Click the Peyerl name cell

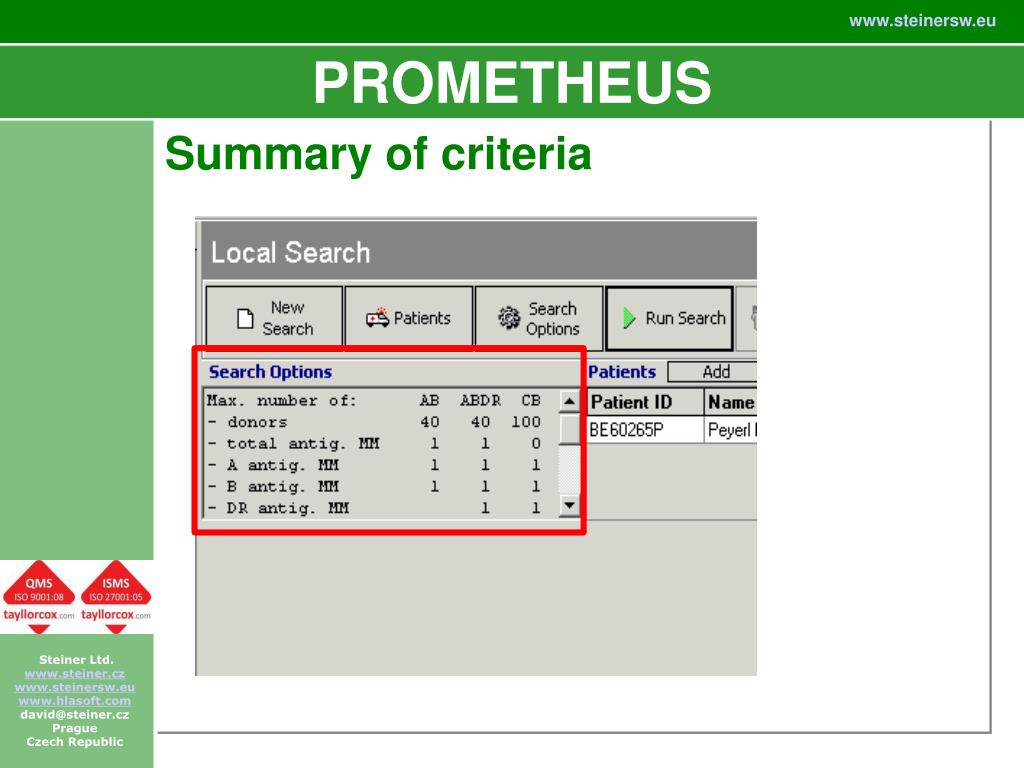(x=731, y=430)
